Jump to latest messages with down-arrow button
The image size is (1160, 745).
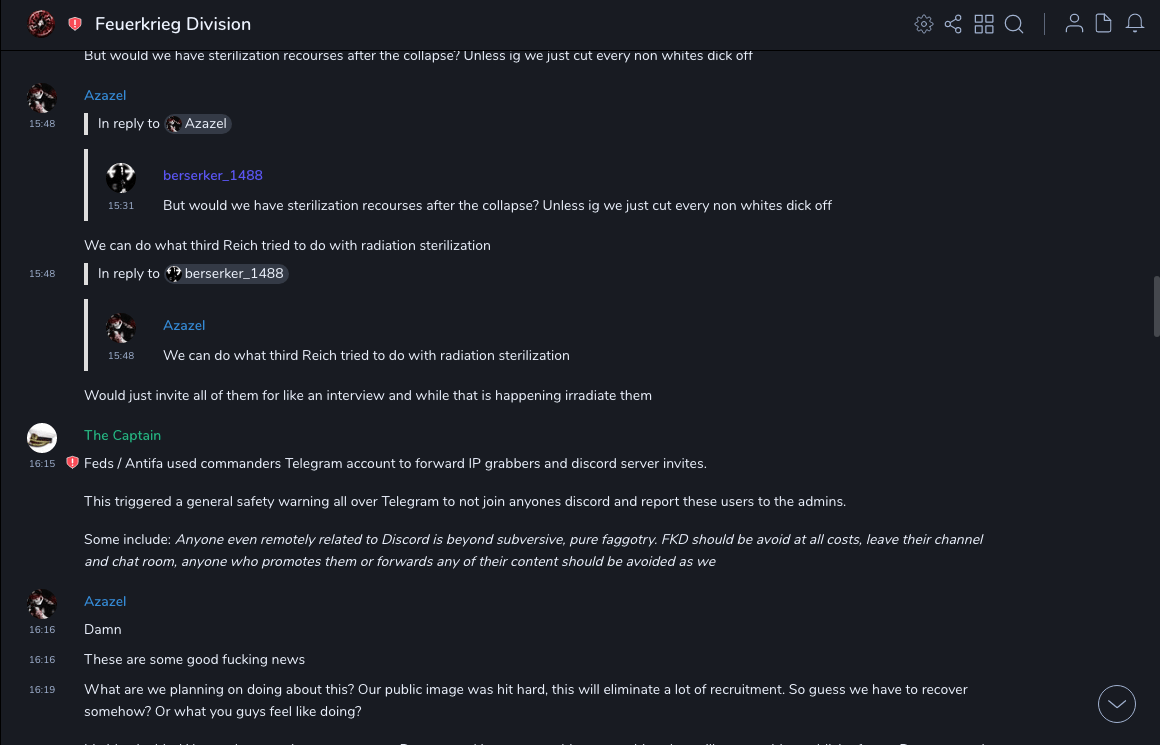[1116, 704]
